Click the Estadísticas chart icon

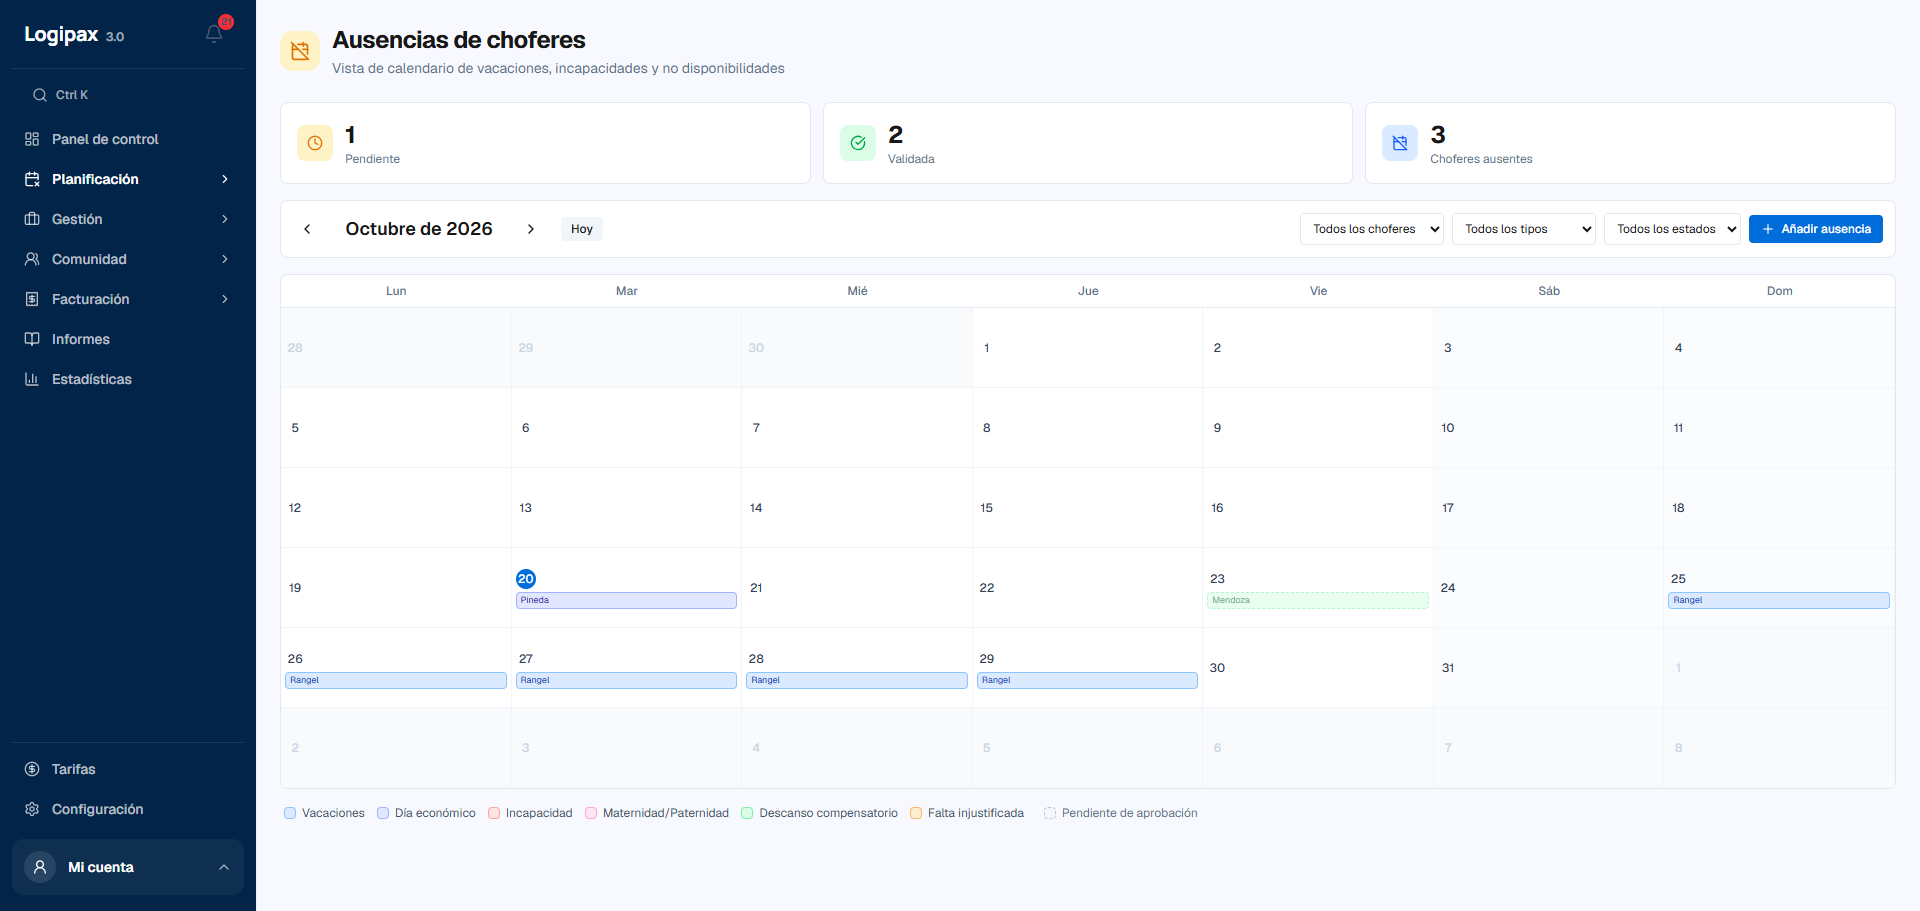(32, 379)
